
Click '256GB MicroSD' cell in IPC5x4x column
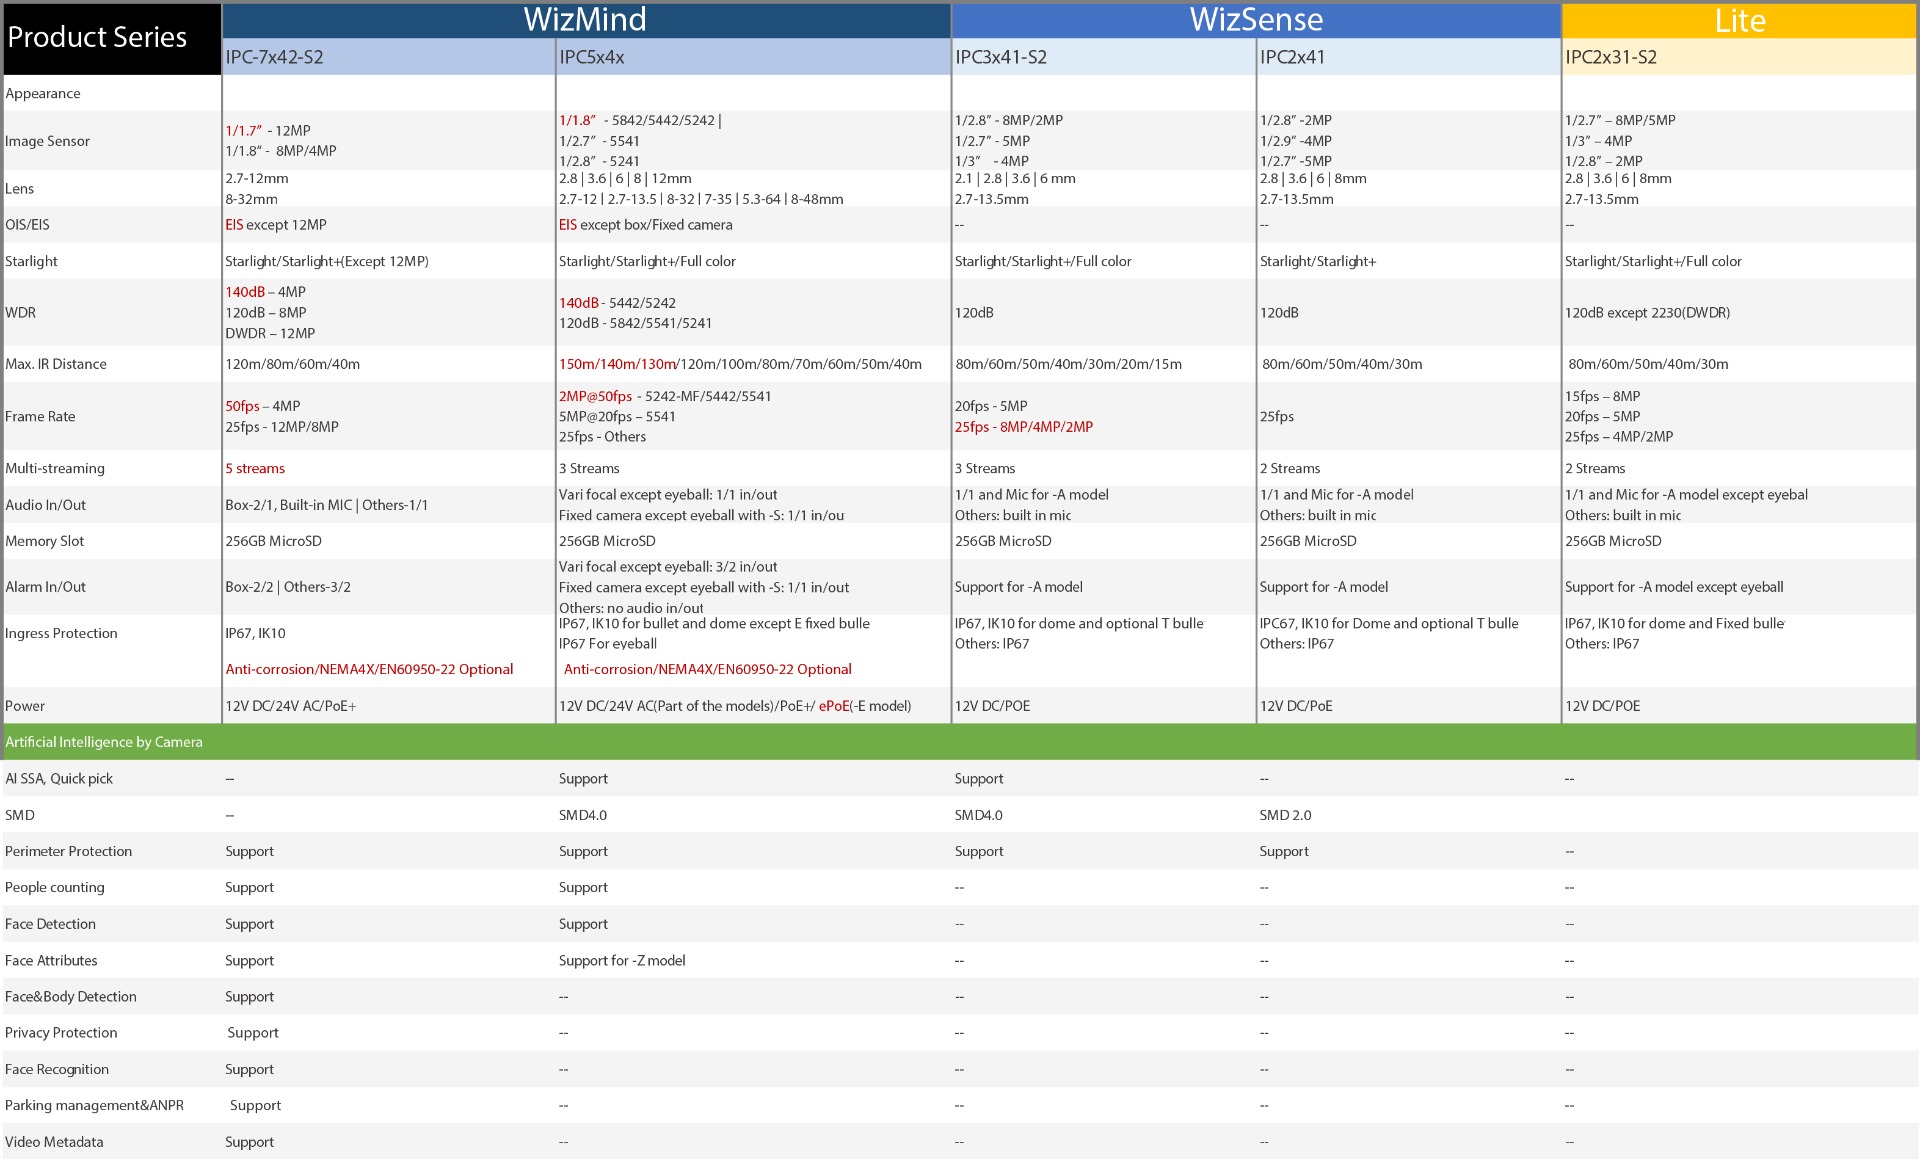[607, 541]
